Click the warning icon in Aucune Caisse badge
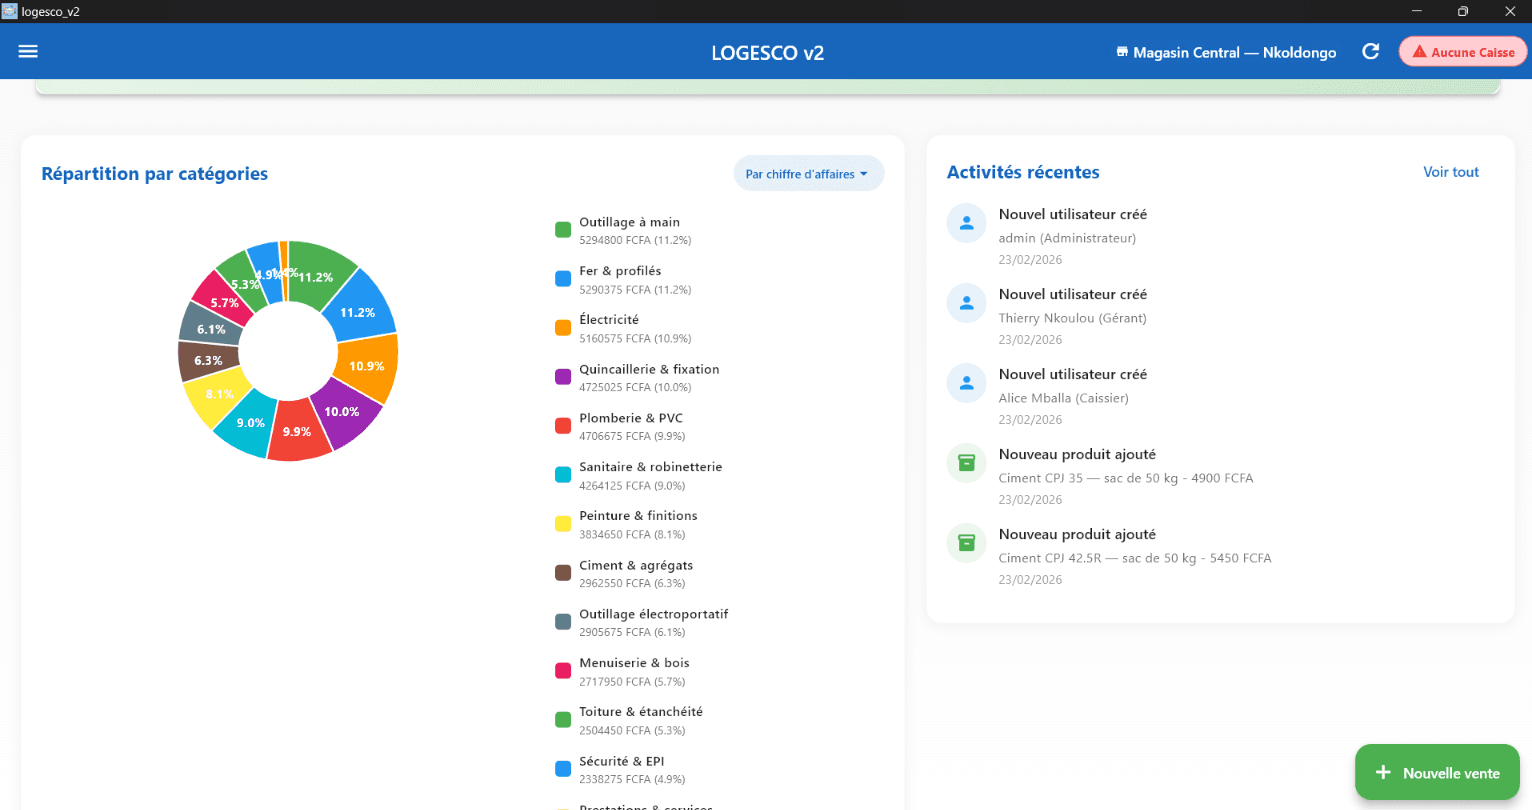Viewport: 1532px width, 810px height. [x=1419, y=52]
